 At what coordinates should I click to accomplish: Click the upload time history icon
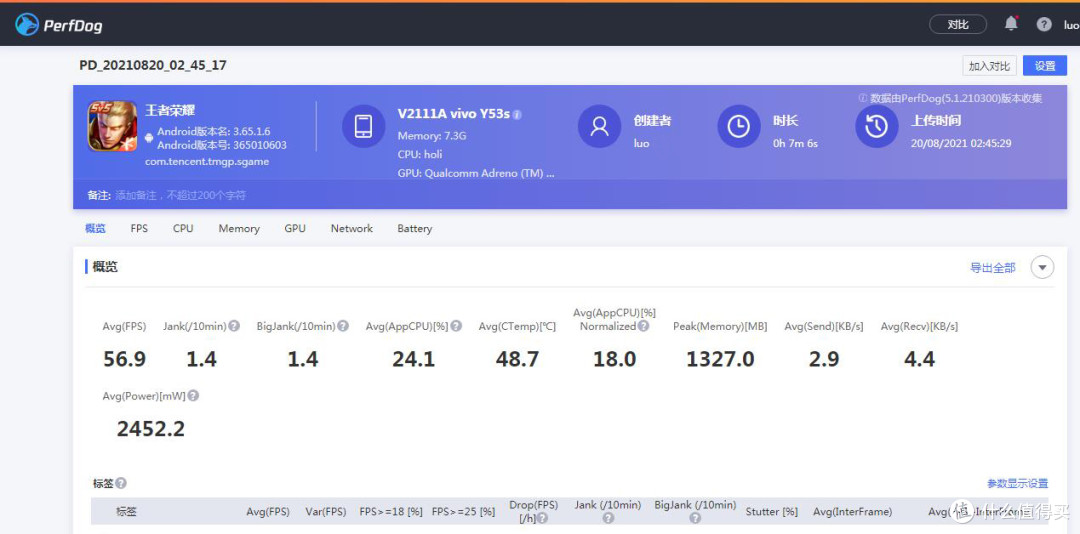click(x=877, y=126)
